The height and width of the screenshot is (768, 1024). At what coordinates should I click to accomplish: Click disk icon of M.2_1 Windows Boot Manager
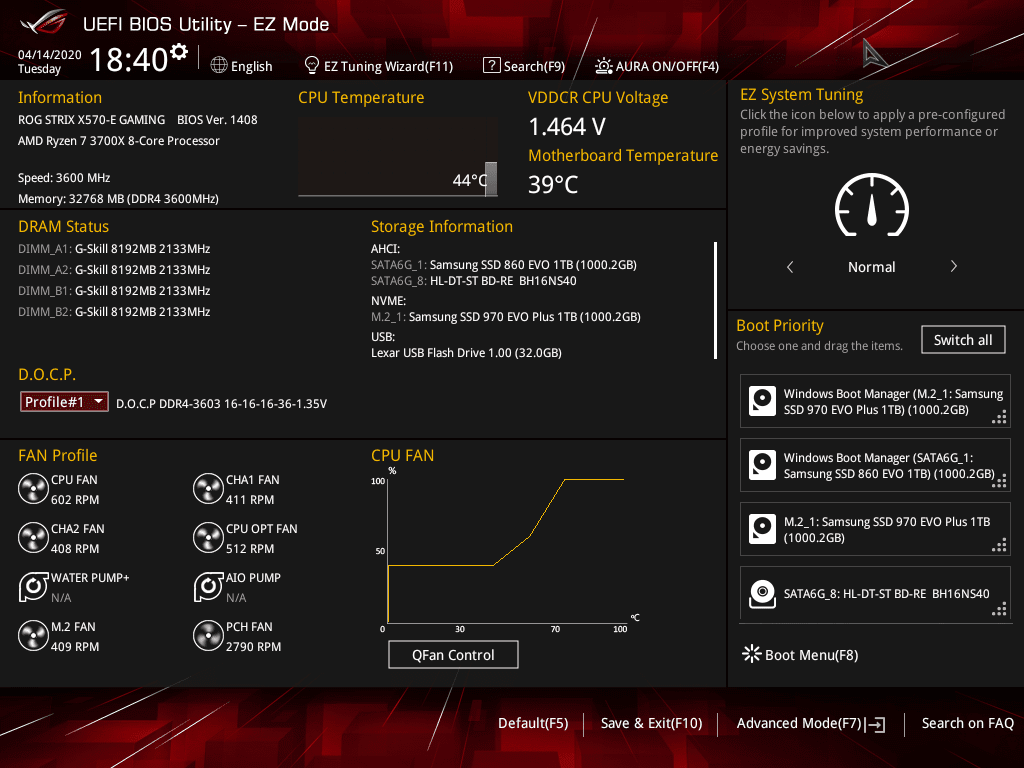[x=762, y=401]
